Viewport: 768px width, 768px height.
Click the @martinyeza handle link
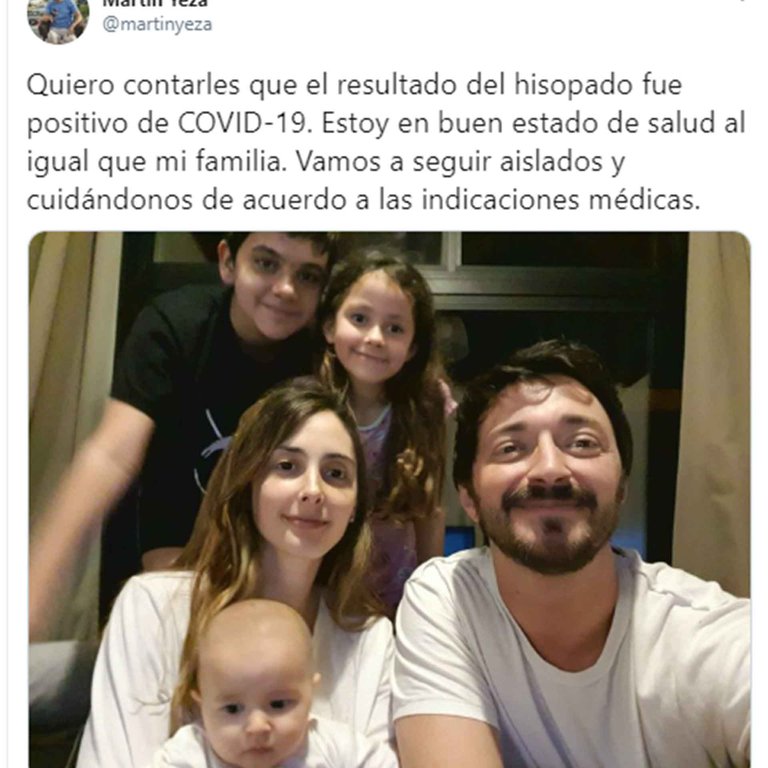point(157,24)
